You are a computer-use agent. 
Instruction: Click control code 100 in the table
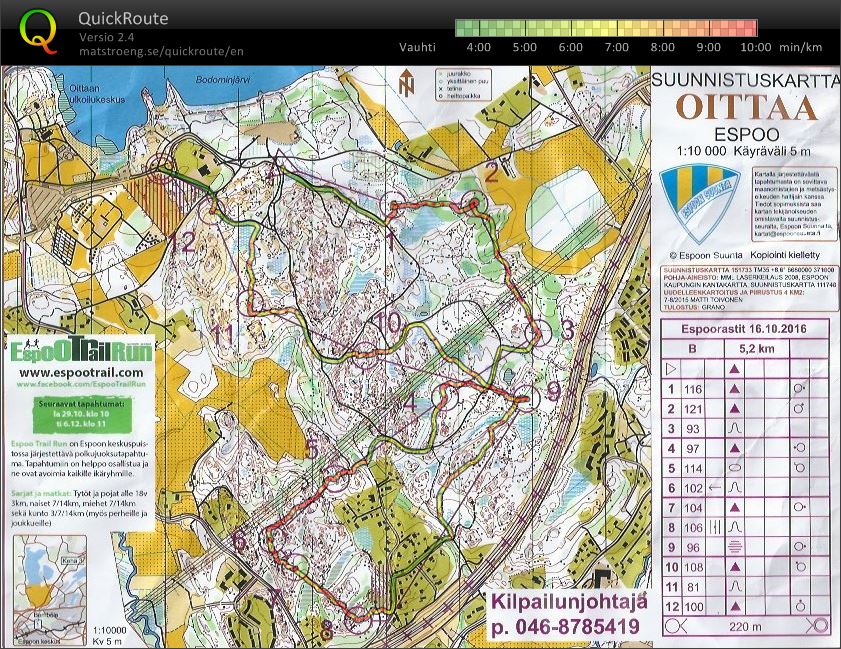tap(693, 607)
